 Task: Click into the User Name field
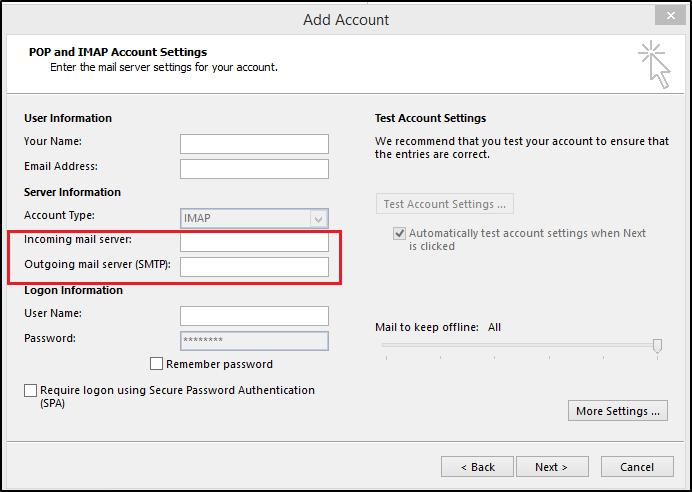click(254, 315)
